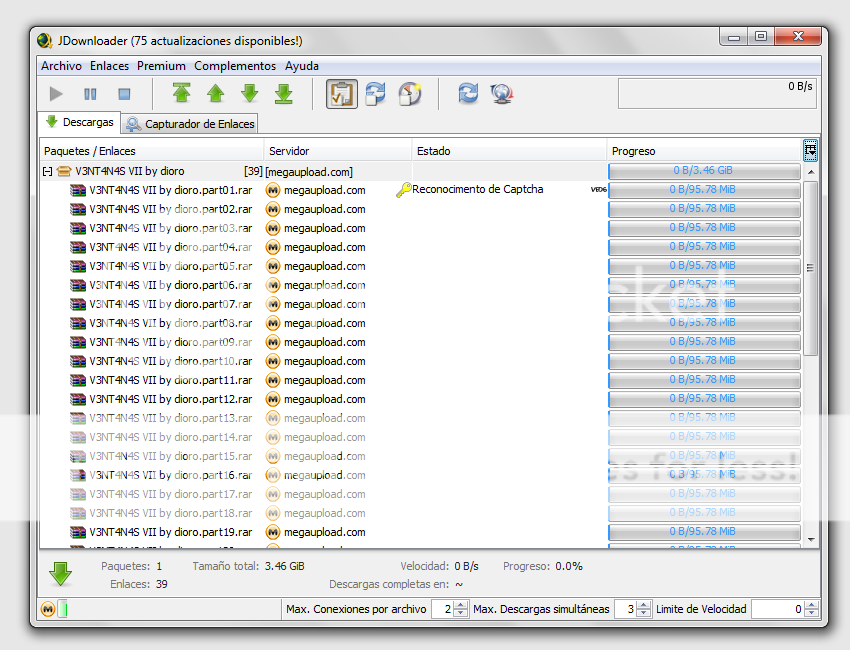The image size is (850, 650).
Task: Click the rar icon of part10.rar
Action: point(78,361)
